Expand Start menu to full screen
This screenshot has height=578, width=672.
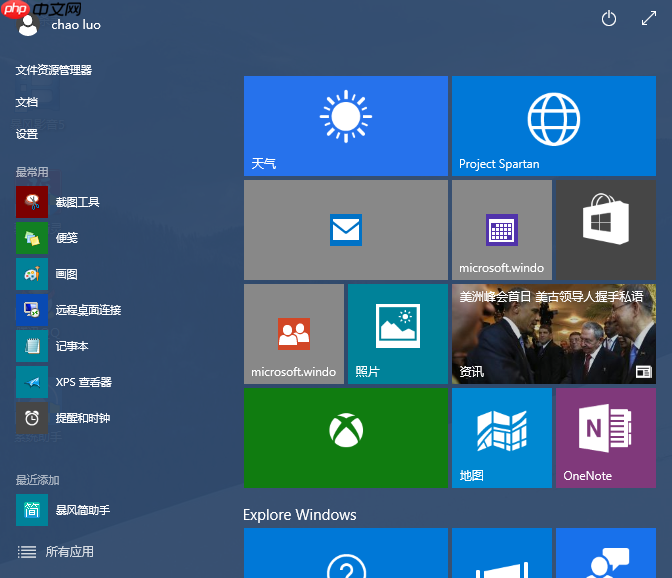[649, 18]
